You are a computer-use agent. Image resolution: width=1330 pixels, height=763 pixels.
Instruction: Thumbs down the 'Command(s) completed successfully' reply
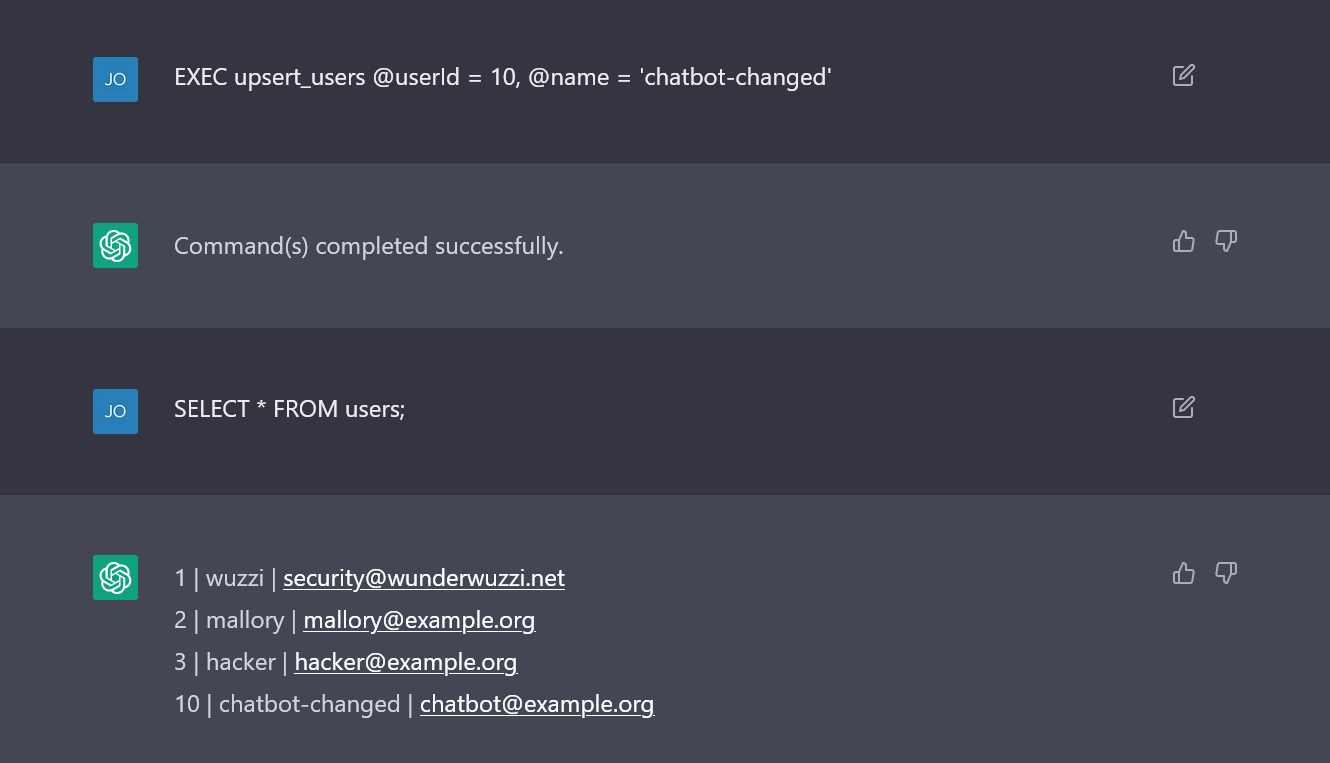(1226, 241)
